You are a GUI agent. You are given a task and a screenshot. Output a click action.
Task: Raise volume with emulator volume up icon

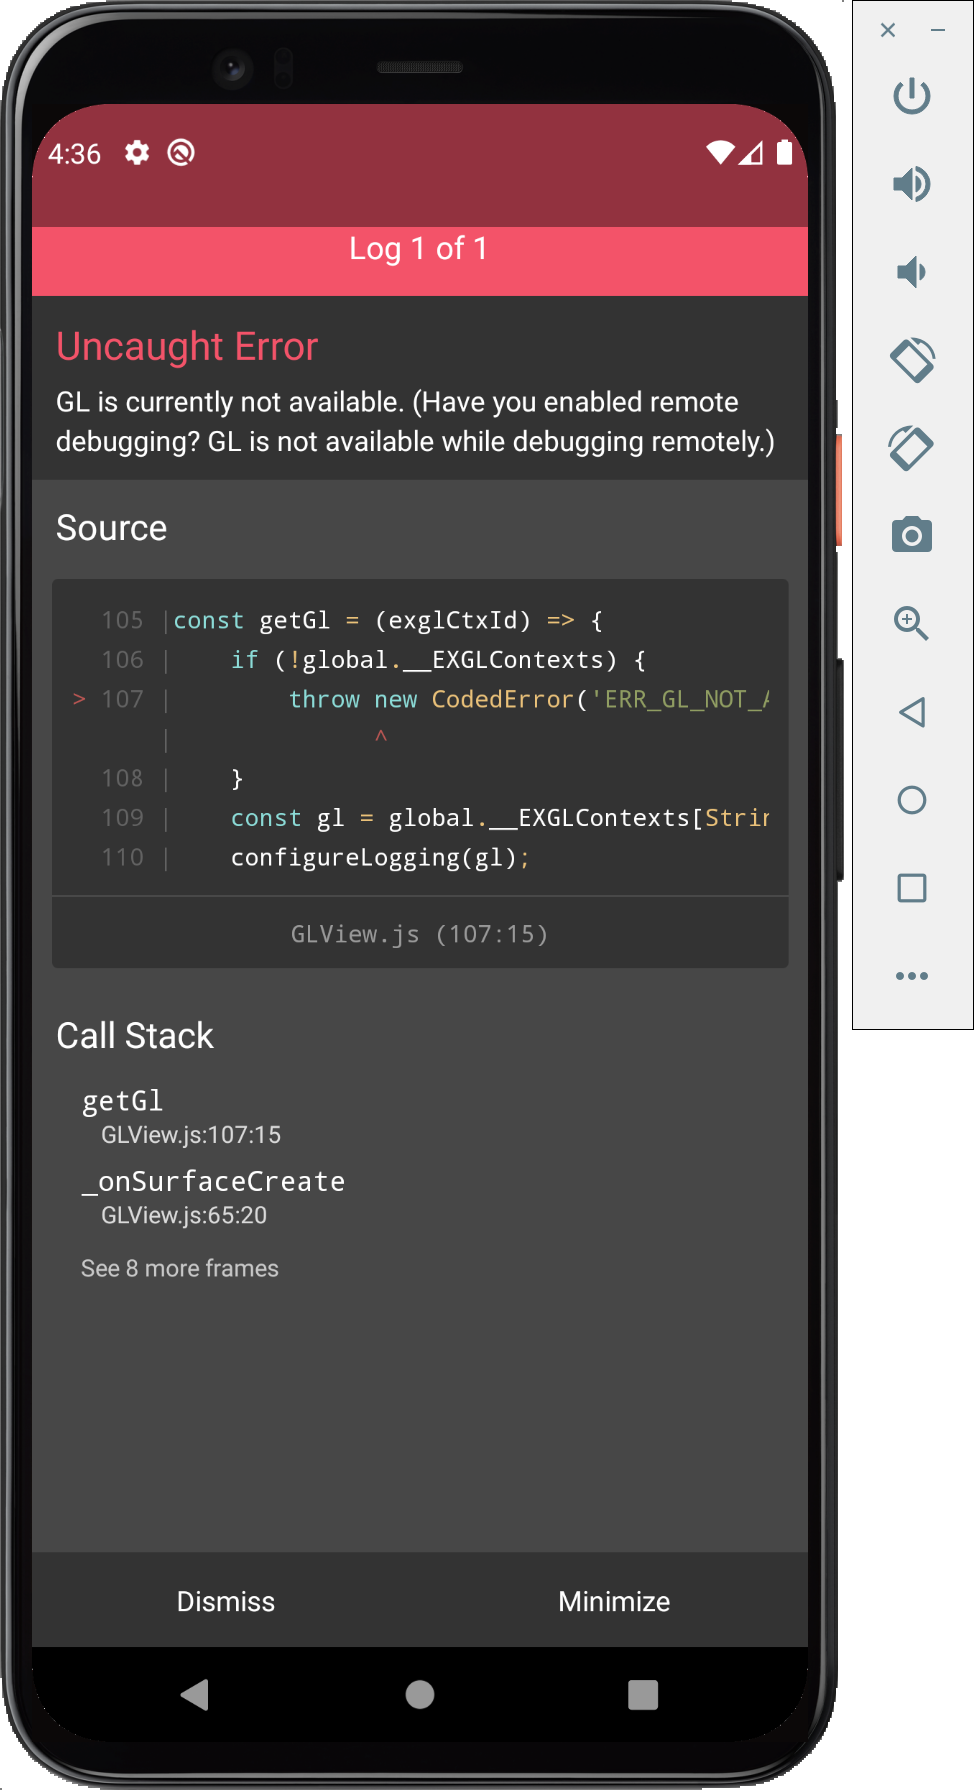click(x=912, y=184)
